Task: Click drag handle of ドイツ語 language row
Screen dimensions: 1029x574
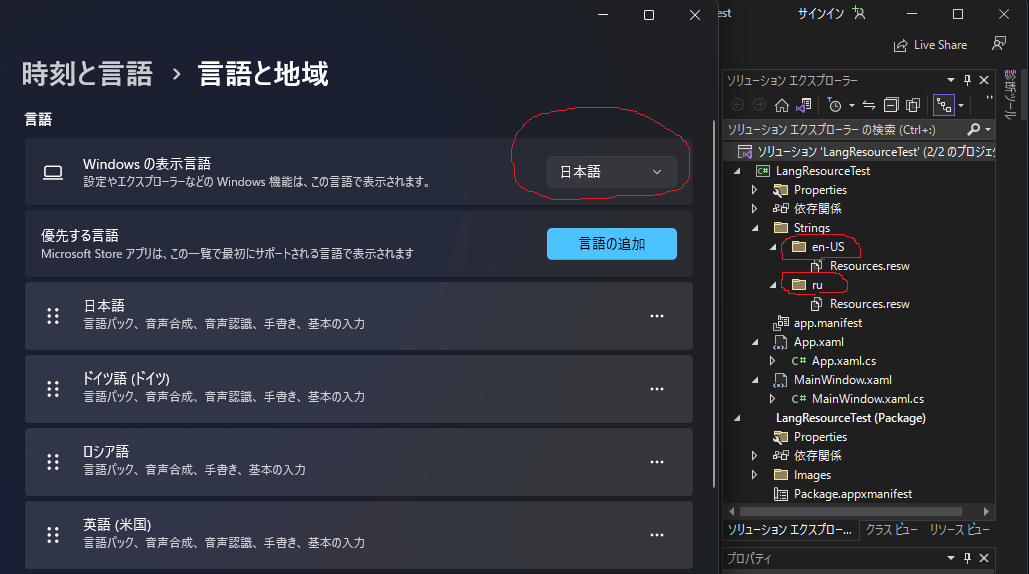Action: [x=53, y=389]
